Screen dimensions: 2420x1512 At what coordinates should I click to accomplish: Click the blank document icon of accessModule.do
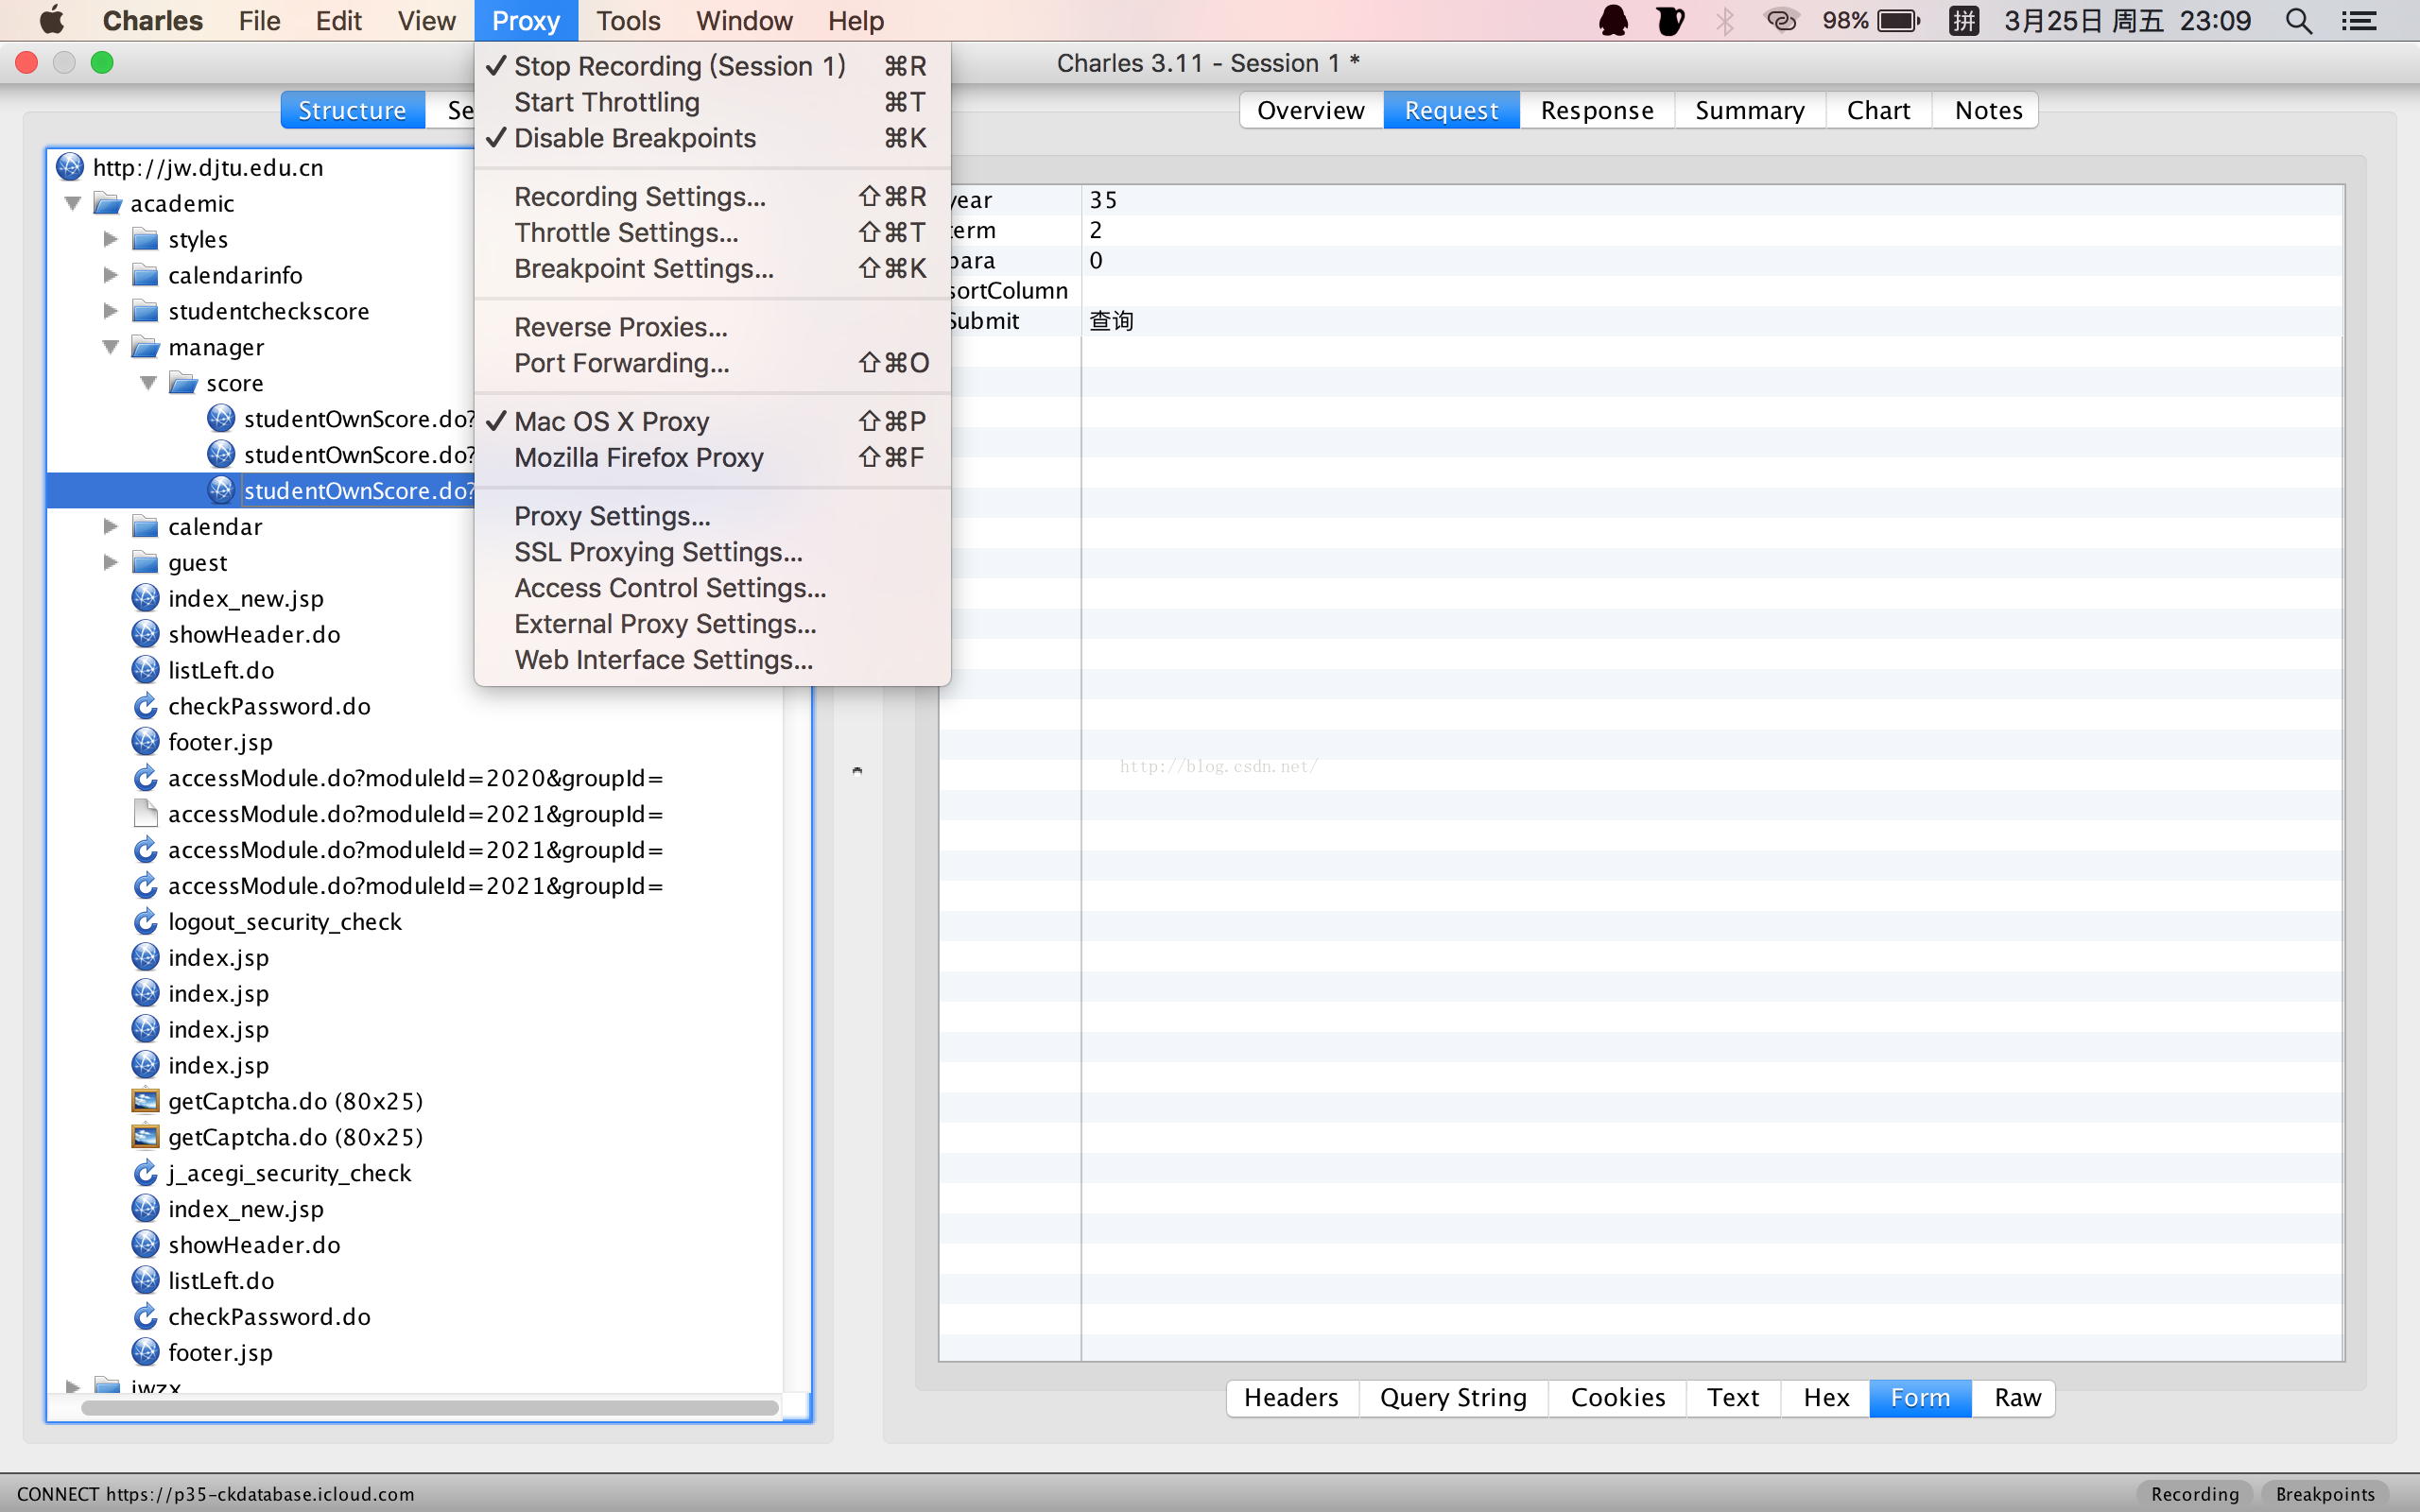coord(146,814)
